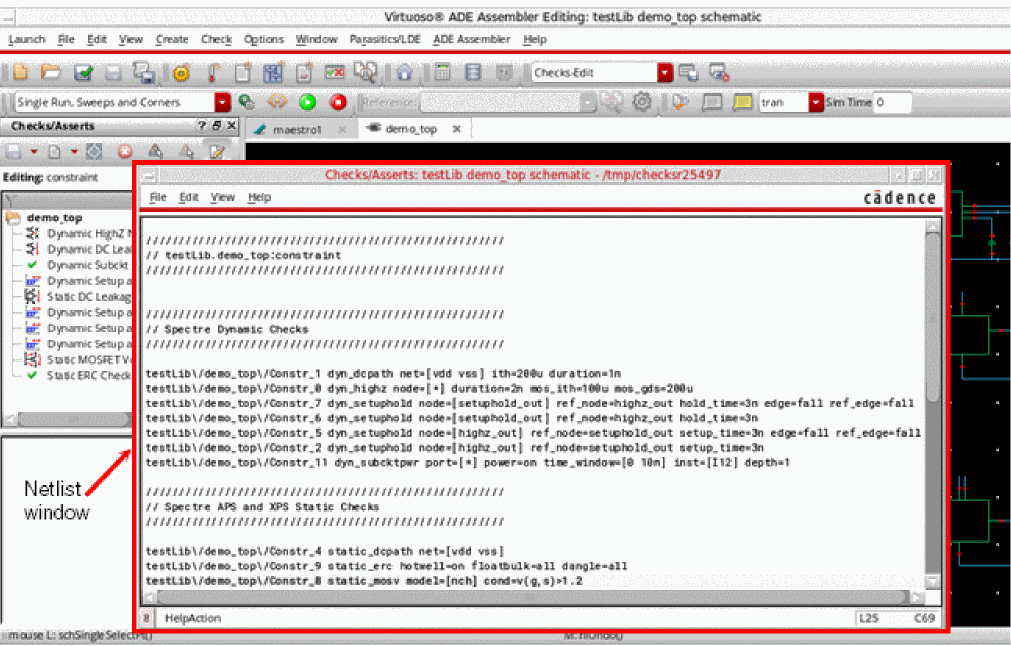Click the red Stop Simulation button
Screen dimensions: 1011x646
[x=338, y=102]
